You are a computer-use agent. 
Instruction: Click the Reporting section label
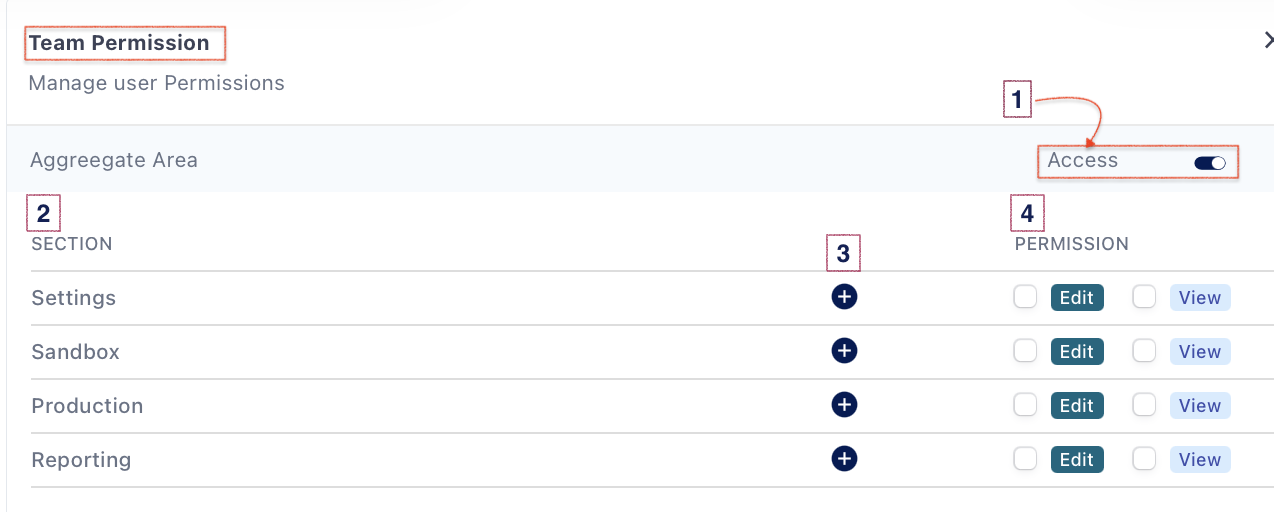click(82, 460)
